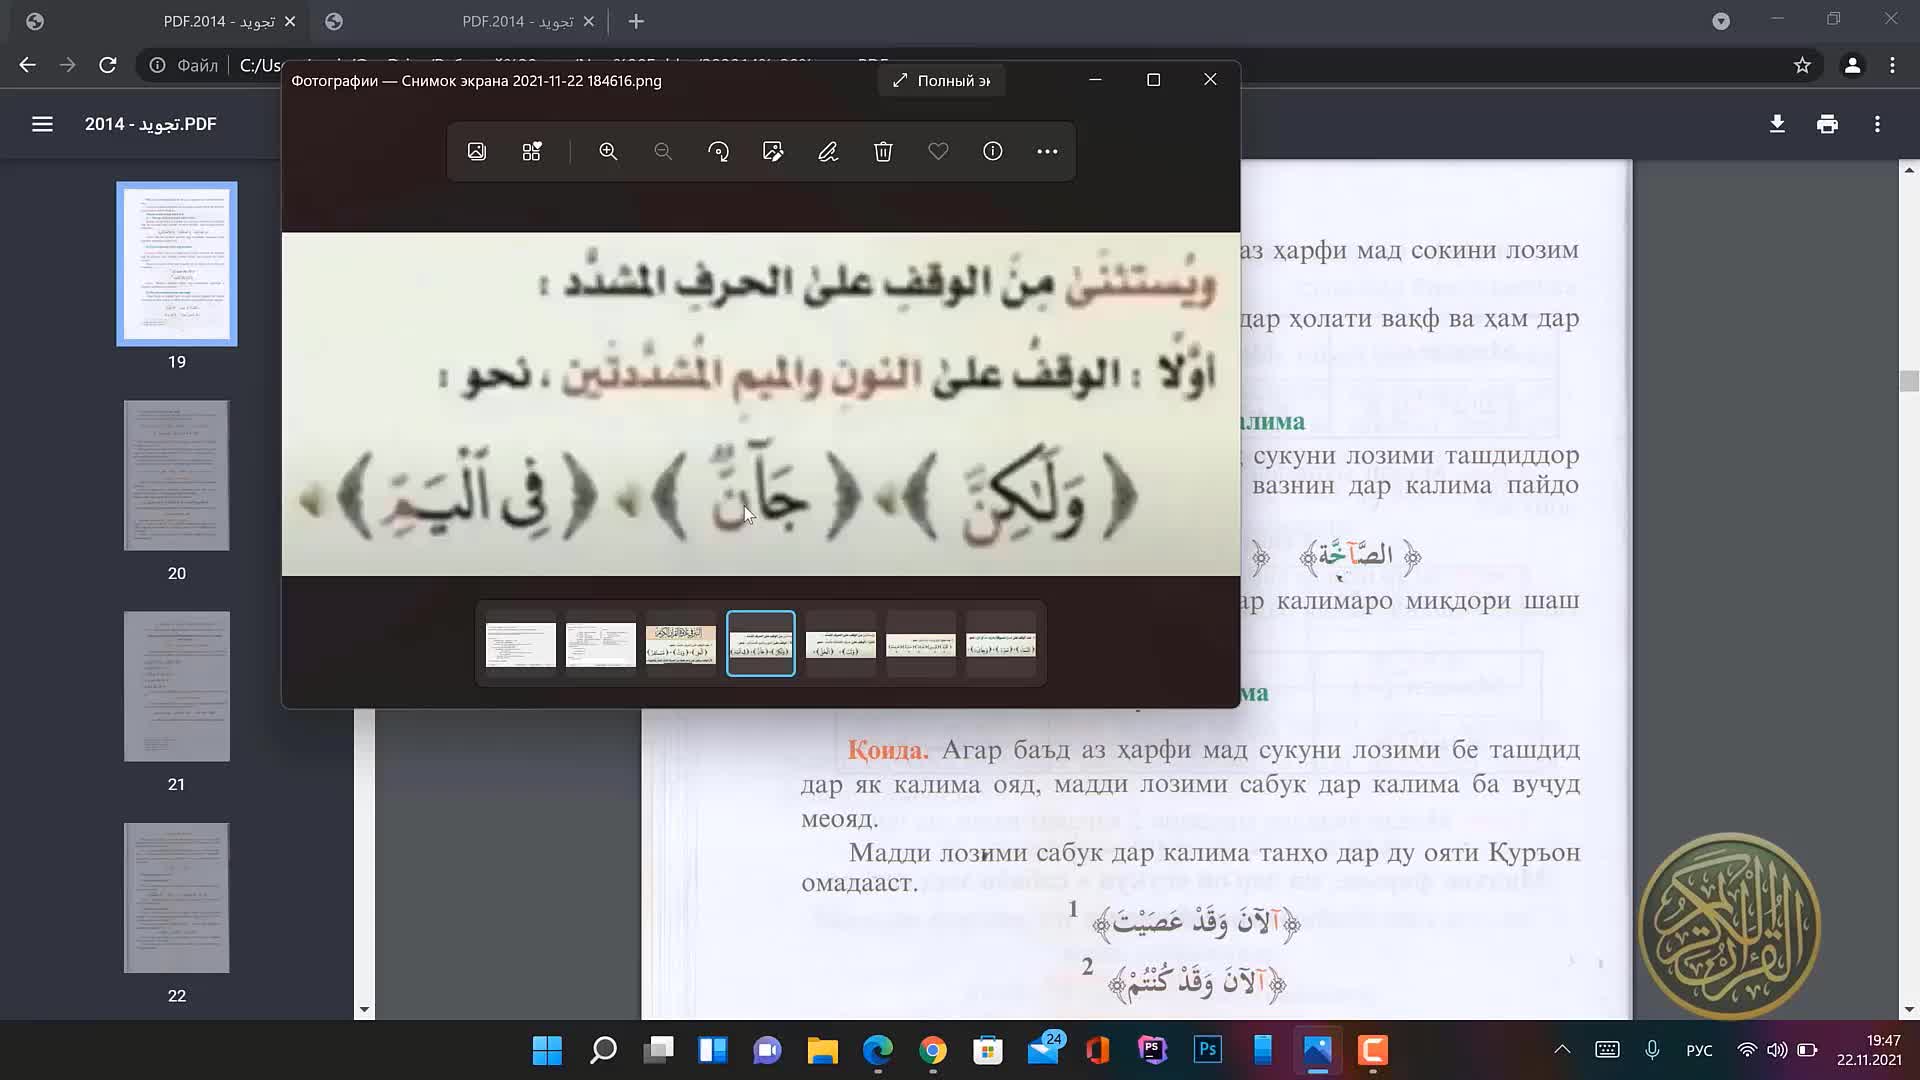Open PDF viewer more actions menu
The width and height of the screenshot is (1920, 1080).
pos(1877,124)
